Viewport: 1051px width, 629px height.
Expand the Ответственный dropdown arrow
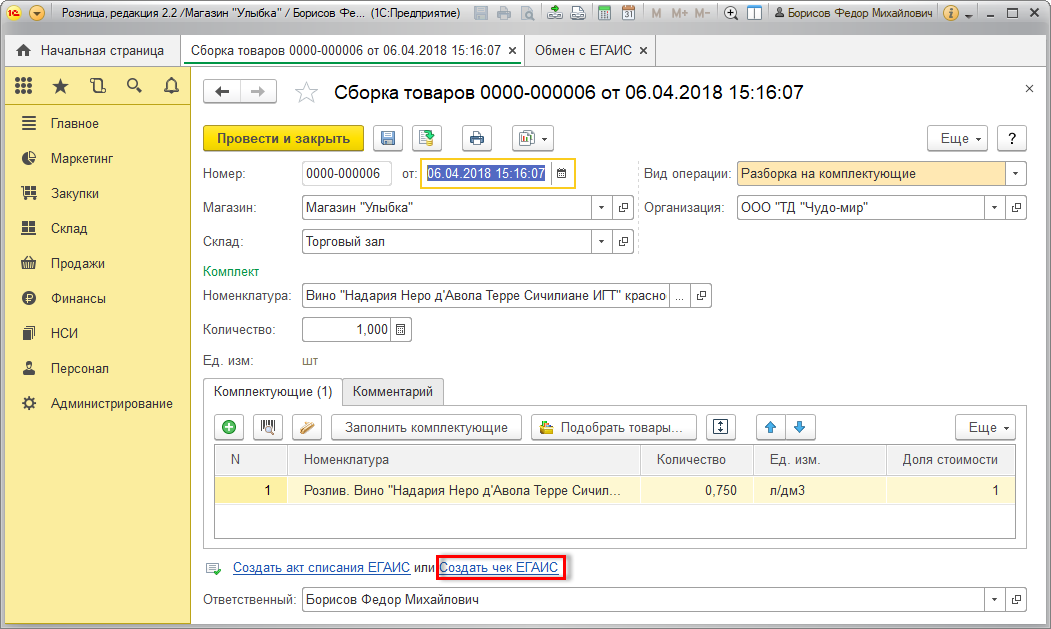995,599
